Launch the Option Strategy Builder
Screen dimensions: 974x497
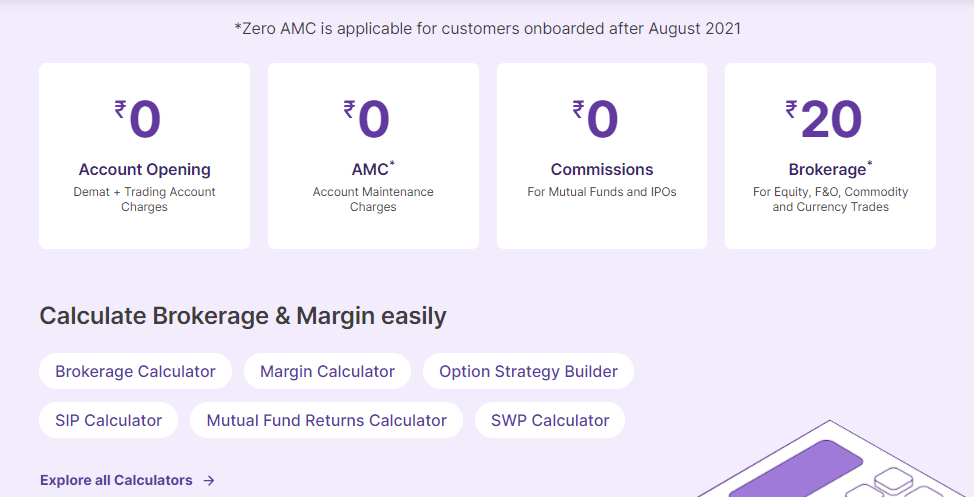[528, 372]
